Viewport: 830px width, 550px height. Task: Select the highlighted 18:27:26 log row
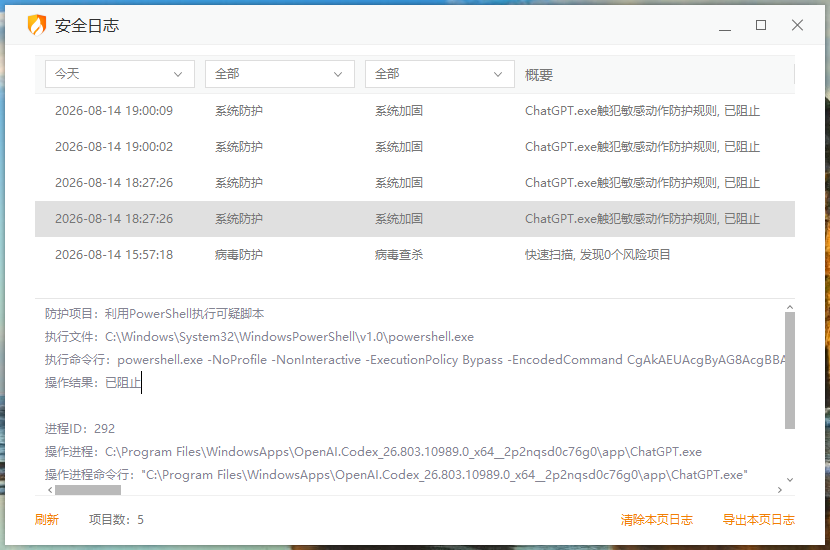tap(414, 219)
